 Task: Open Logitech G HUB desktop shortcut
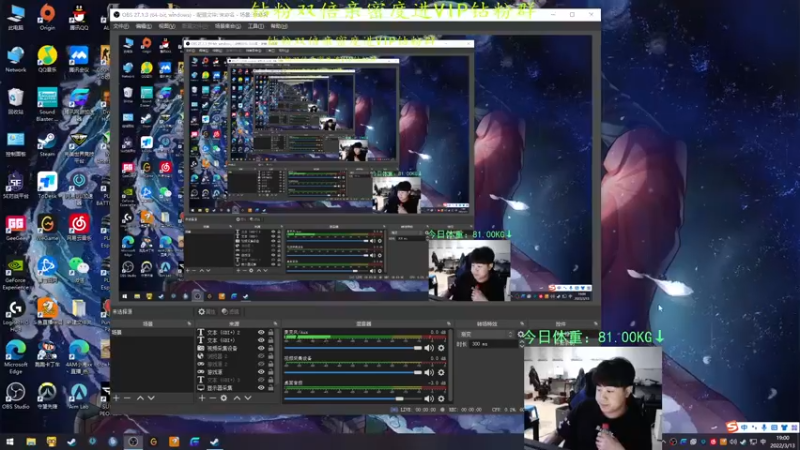(15, 315)
